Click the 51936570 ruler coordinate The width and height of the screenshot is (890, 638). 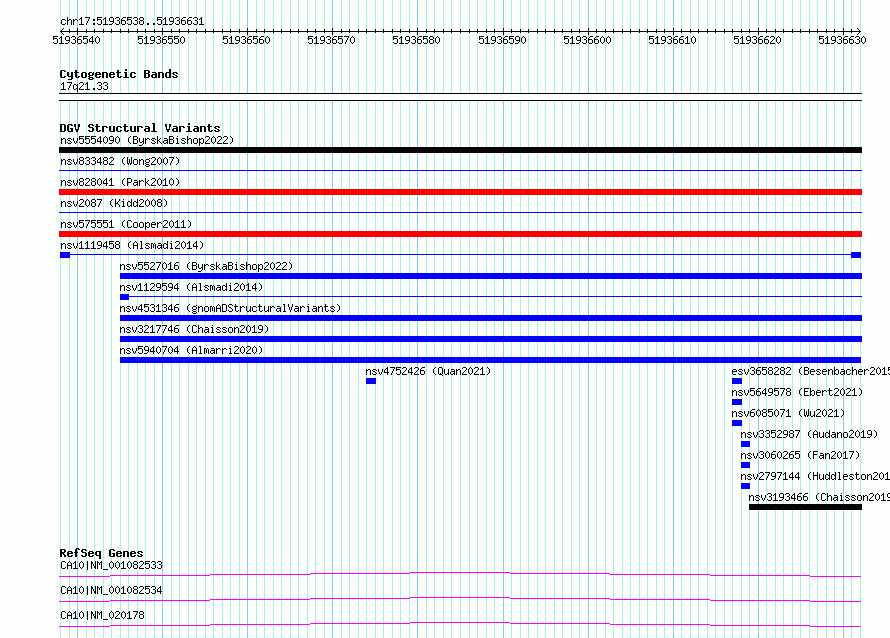331,40
